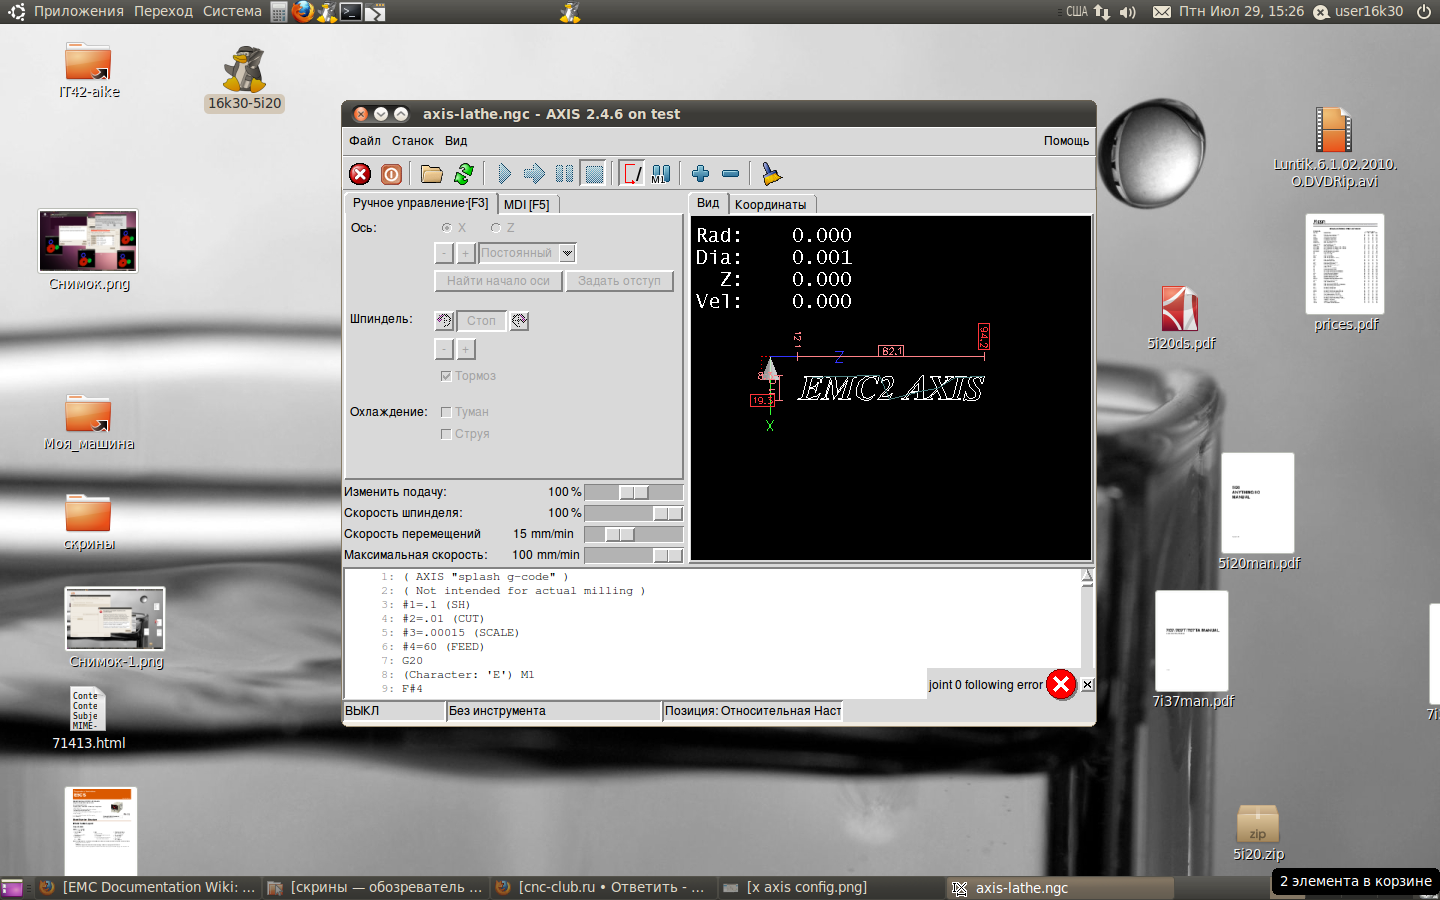This screenshot has width=1440, height=900.
Task: Dismiss the joint 0 following error notification
Action: [x=1087, y=685]
